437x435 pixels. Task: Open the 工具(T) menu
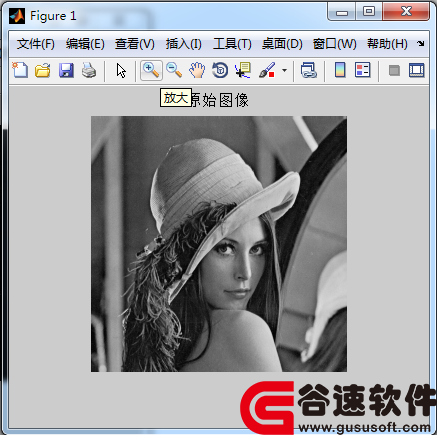tap(232, 44)
